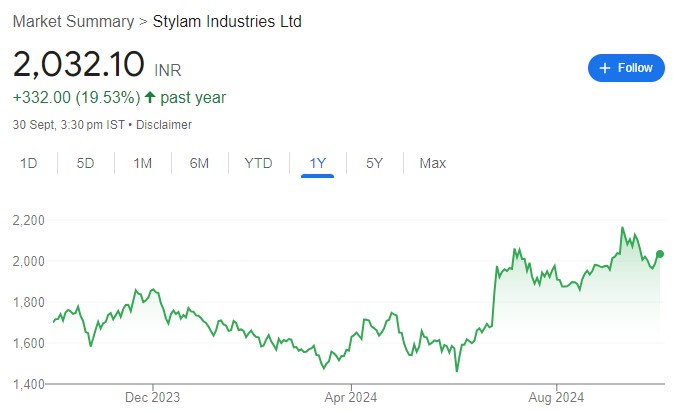Click the Aug 2024 axis label
This screenshot has height=411, width=676.
[556, 397]
